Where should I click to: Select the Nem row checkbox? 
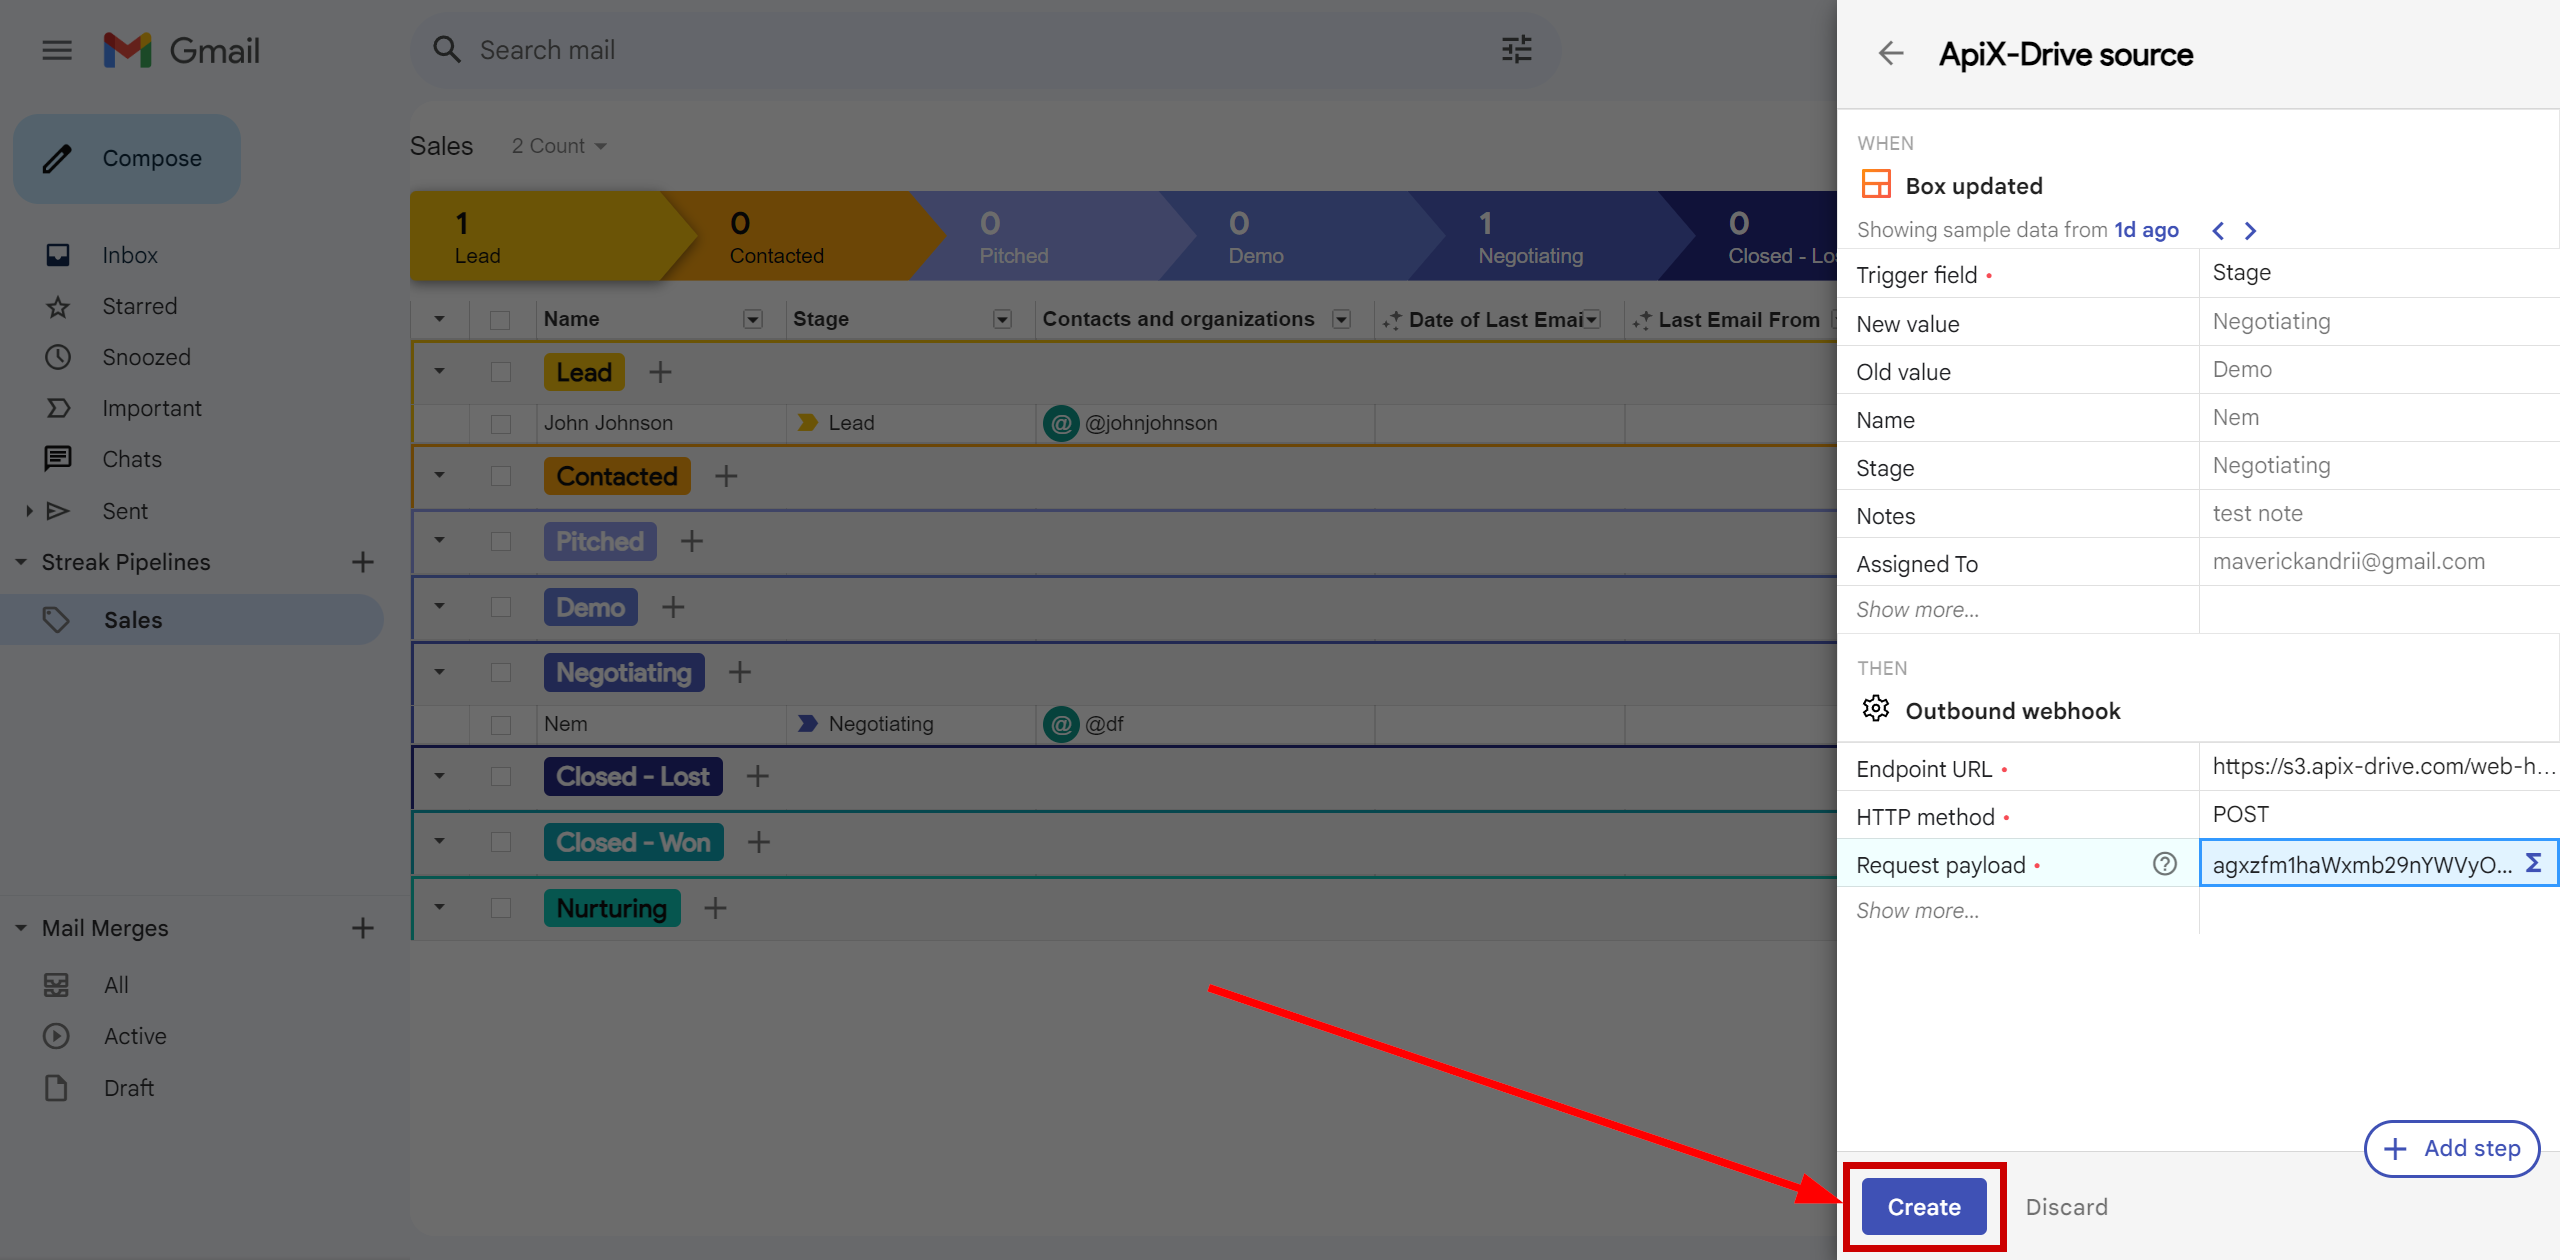pos(500,725)
